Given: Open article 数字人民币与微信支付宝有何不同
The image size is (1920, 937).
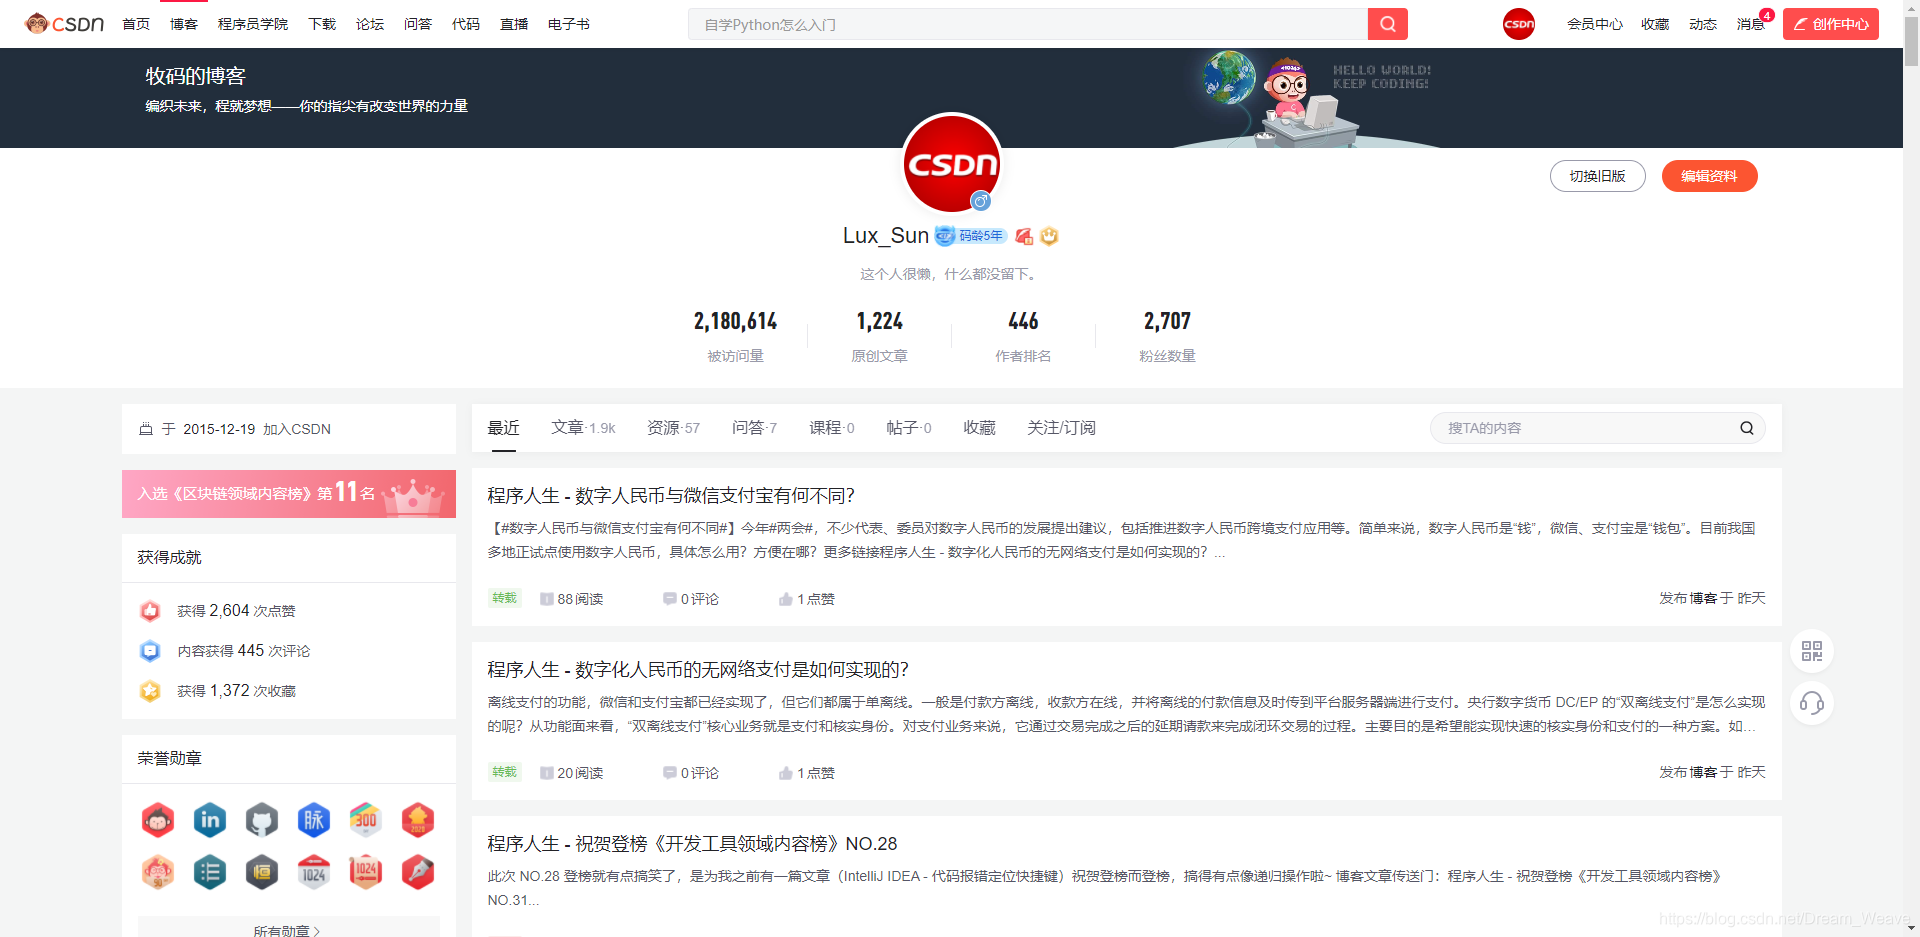Looking at the screenshot, I should pyautogui.click(x=671, y=496).
